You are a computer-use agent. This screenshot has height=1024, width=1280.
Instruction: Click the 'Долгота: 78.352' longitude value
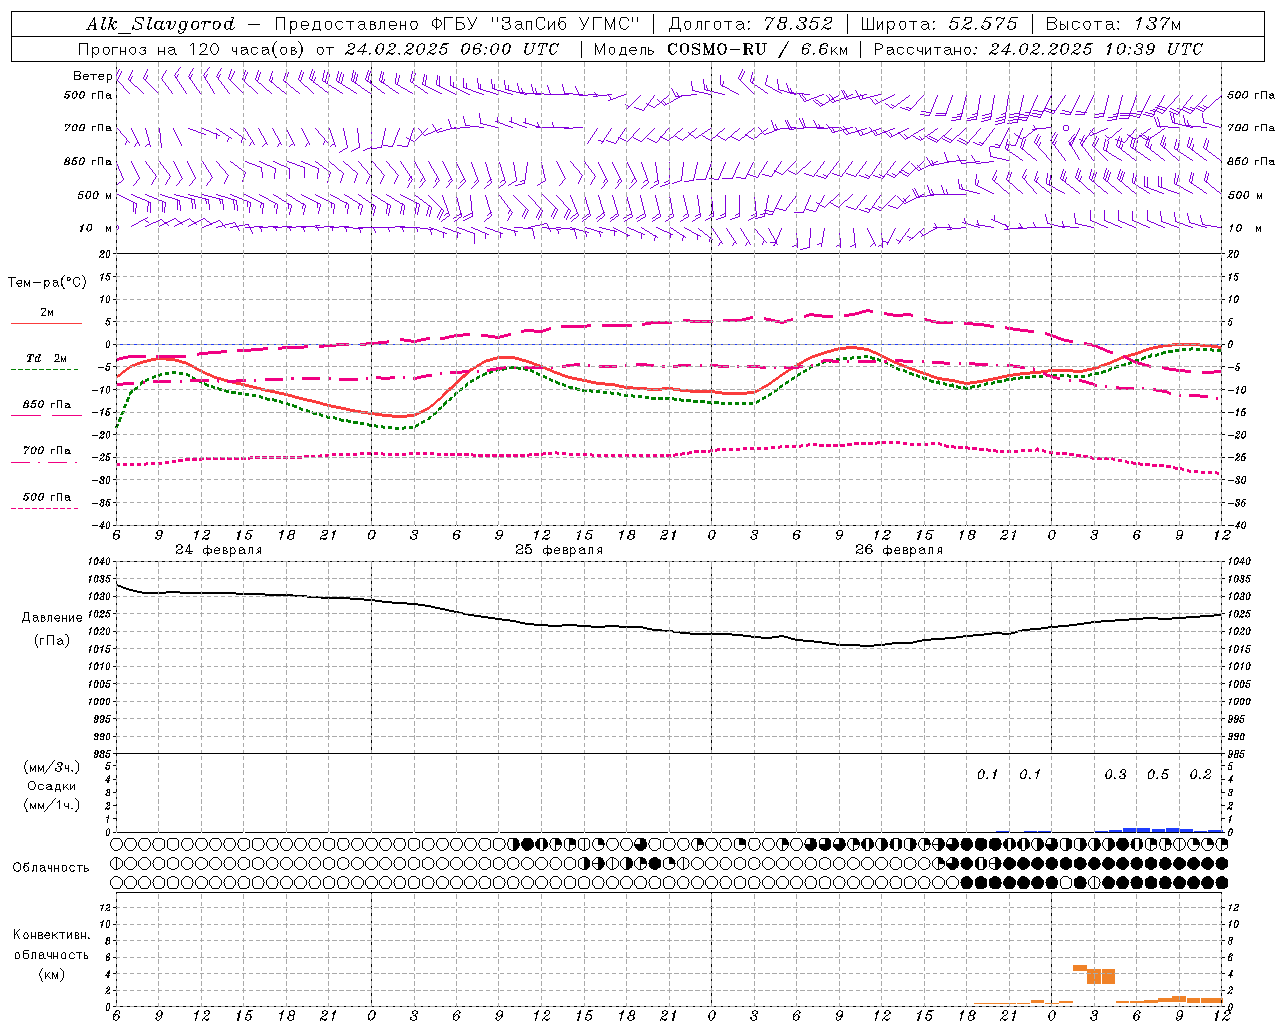(750, 24)
